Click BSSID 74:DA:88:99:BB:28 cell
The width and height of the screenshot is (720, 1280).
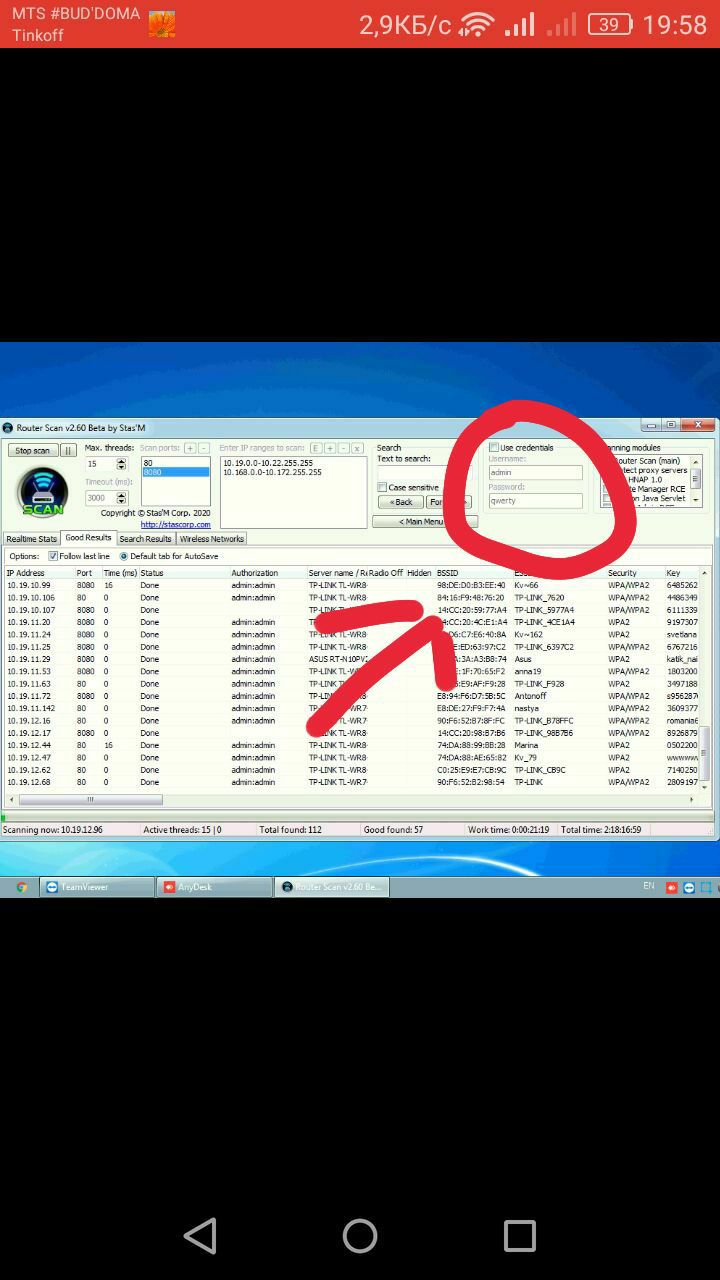pyautogui.click(x=471, y=745)
